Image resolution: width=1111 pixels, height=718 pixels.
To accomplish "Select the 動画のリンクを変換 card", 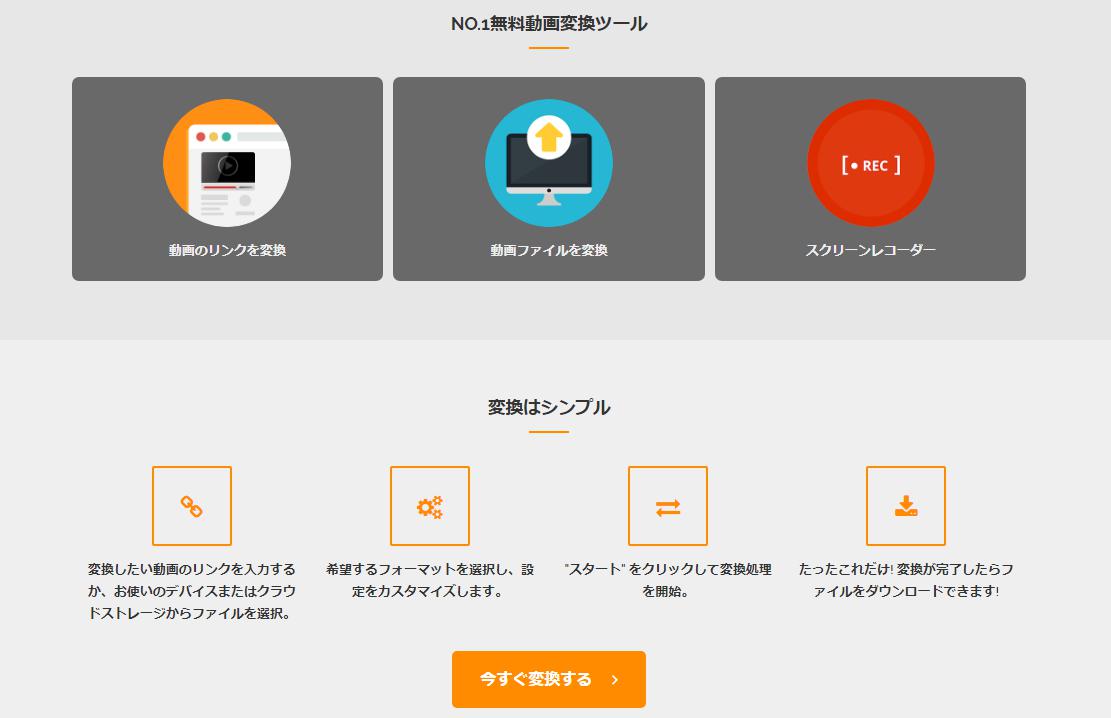I will click(226, 178).
